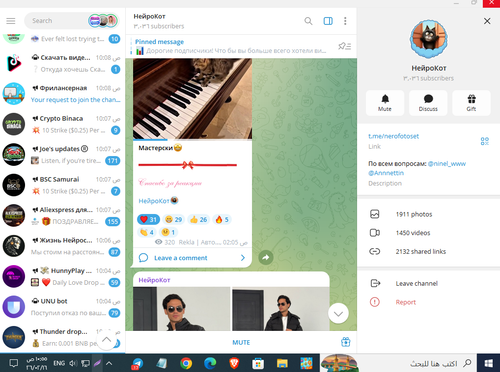Open the Скачать виде... bot chat

[62, 63]
